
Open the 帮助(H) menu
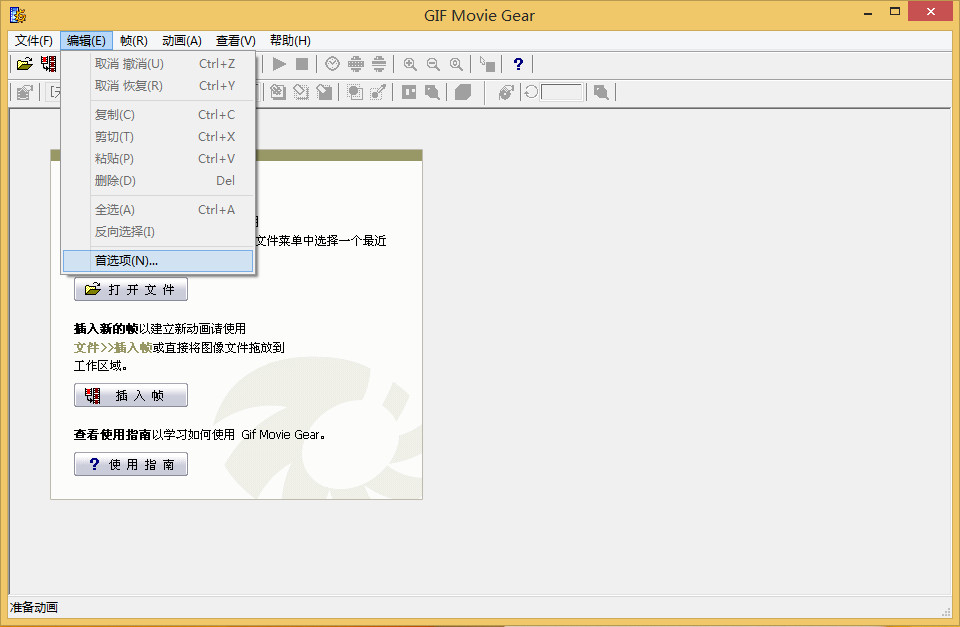(290, 40)
